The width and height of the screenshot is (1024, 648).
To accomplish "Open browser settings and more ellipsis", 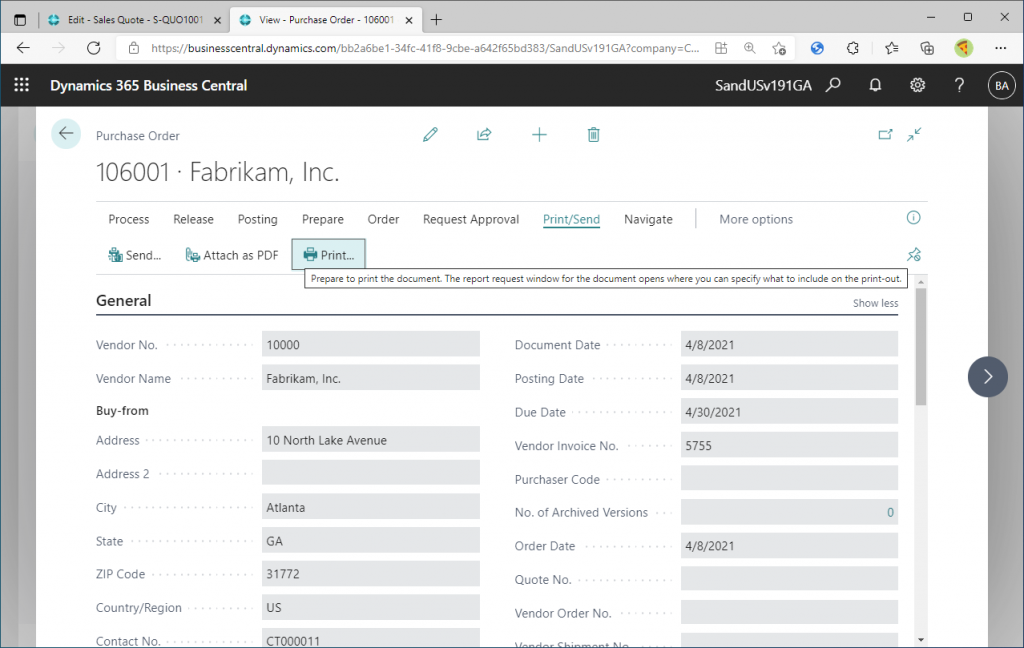I will [x=1000, y=48].
